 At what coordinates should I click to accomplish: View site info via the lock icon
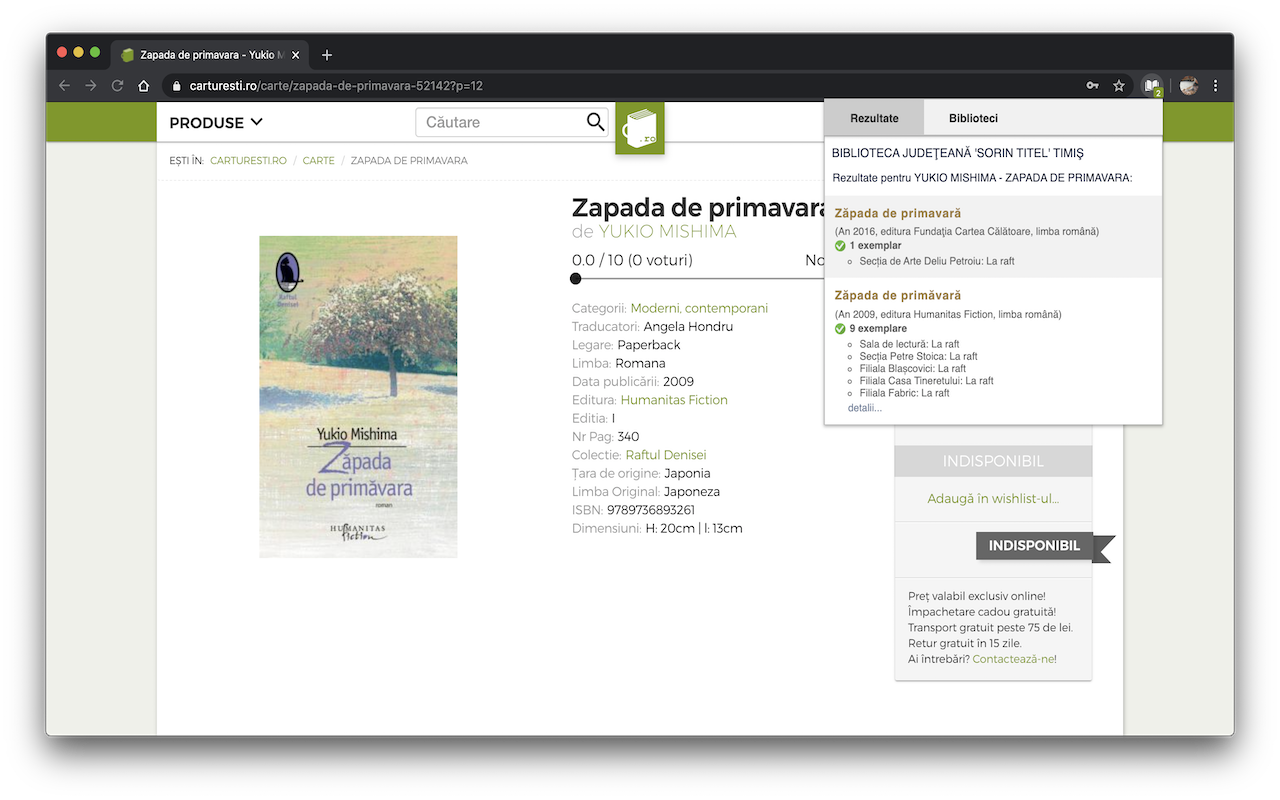click(177, 86)
